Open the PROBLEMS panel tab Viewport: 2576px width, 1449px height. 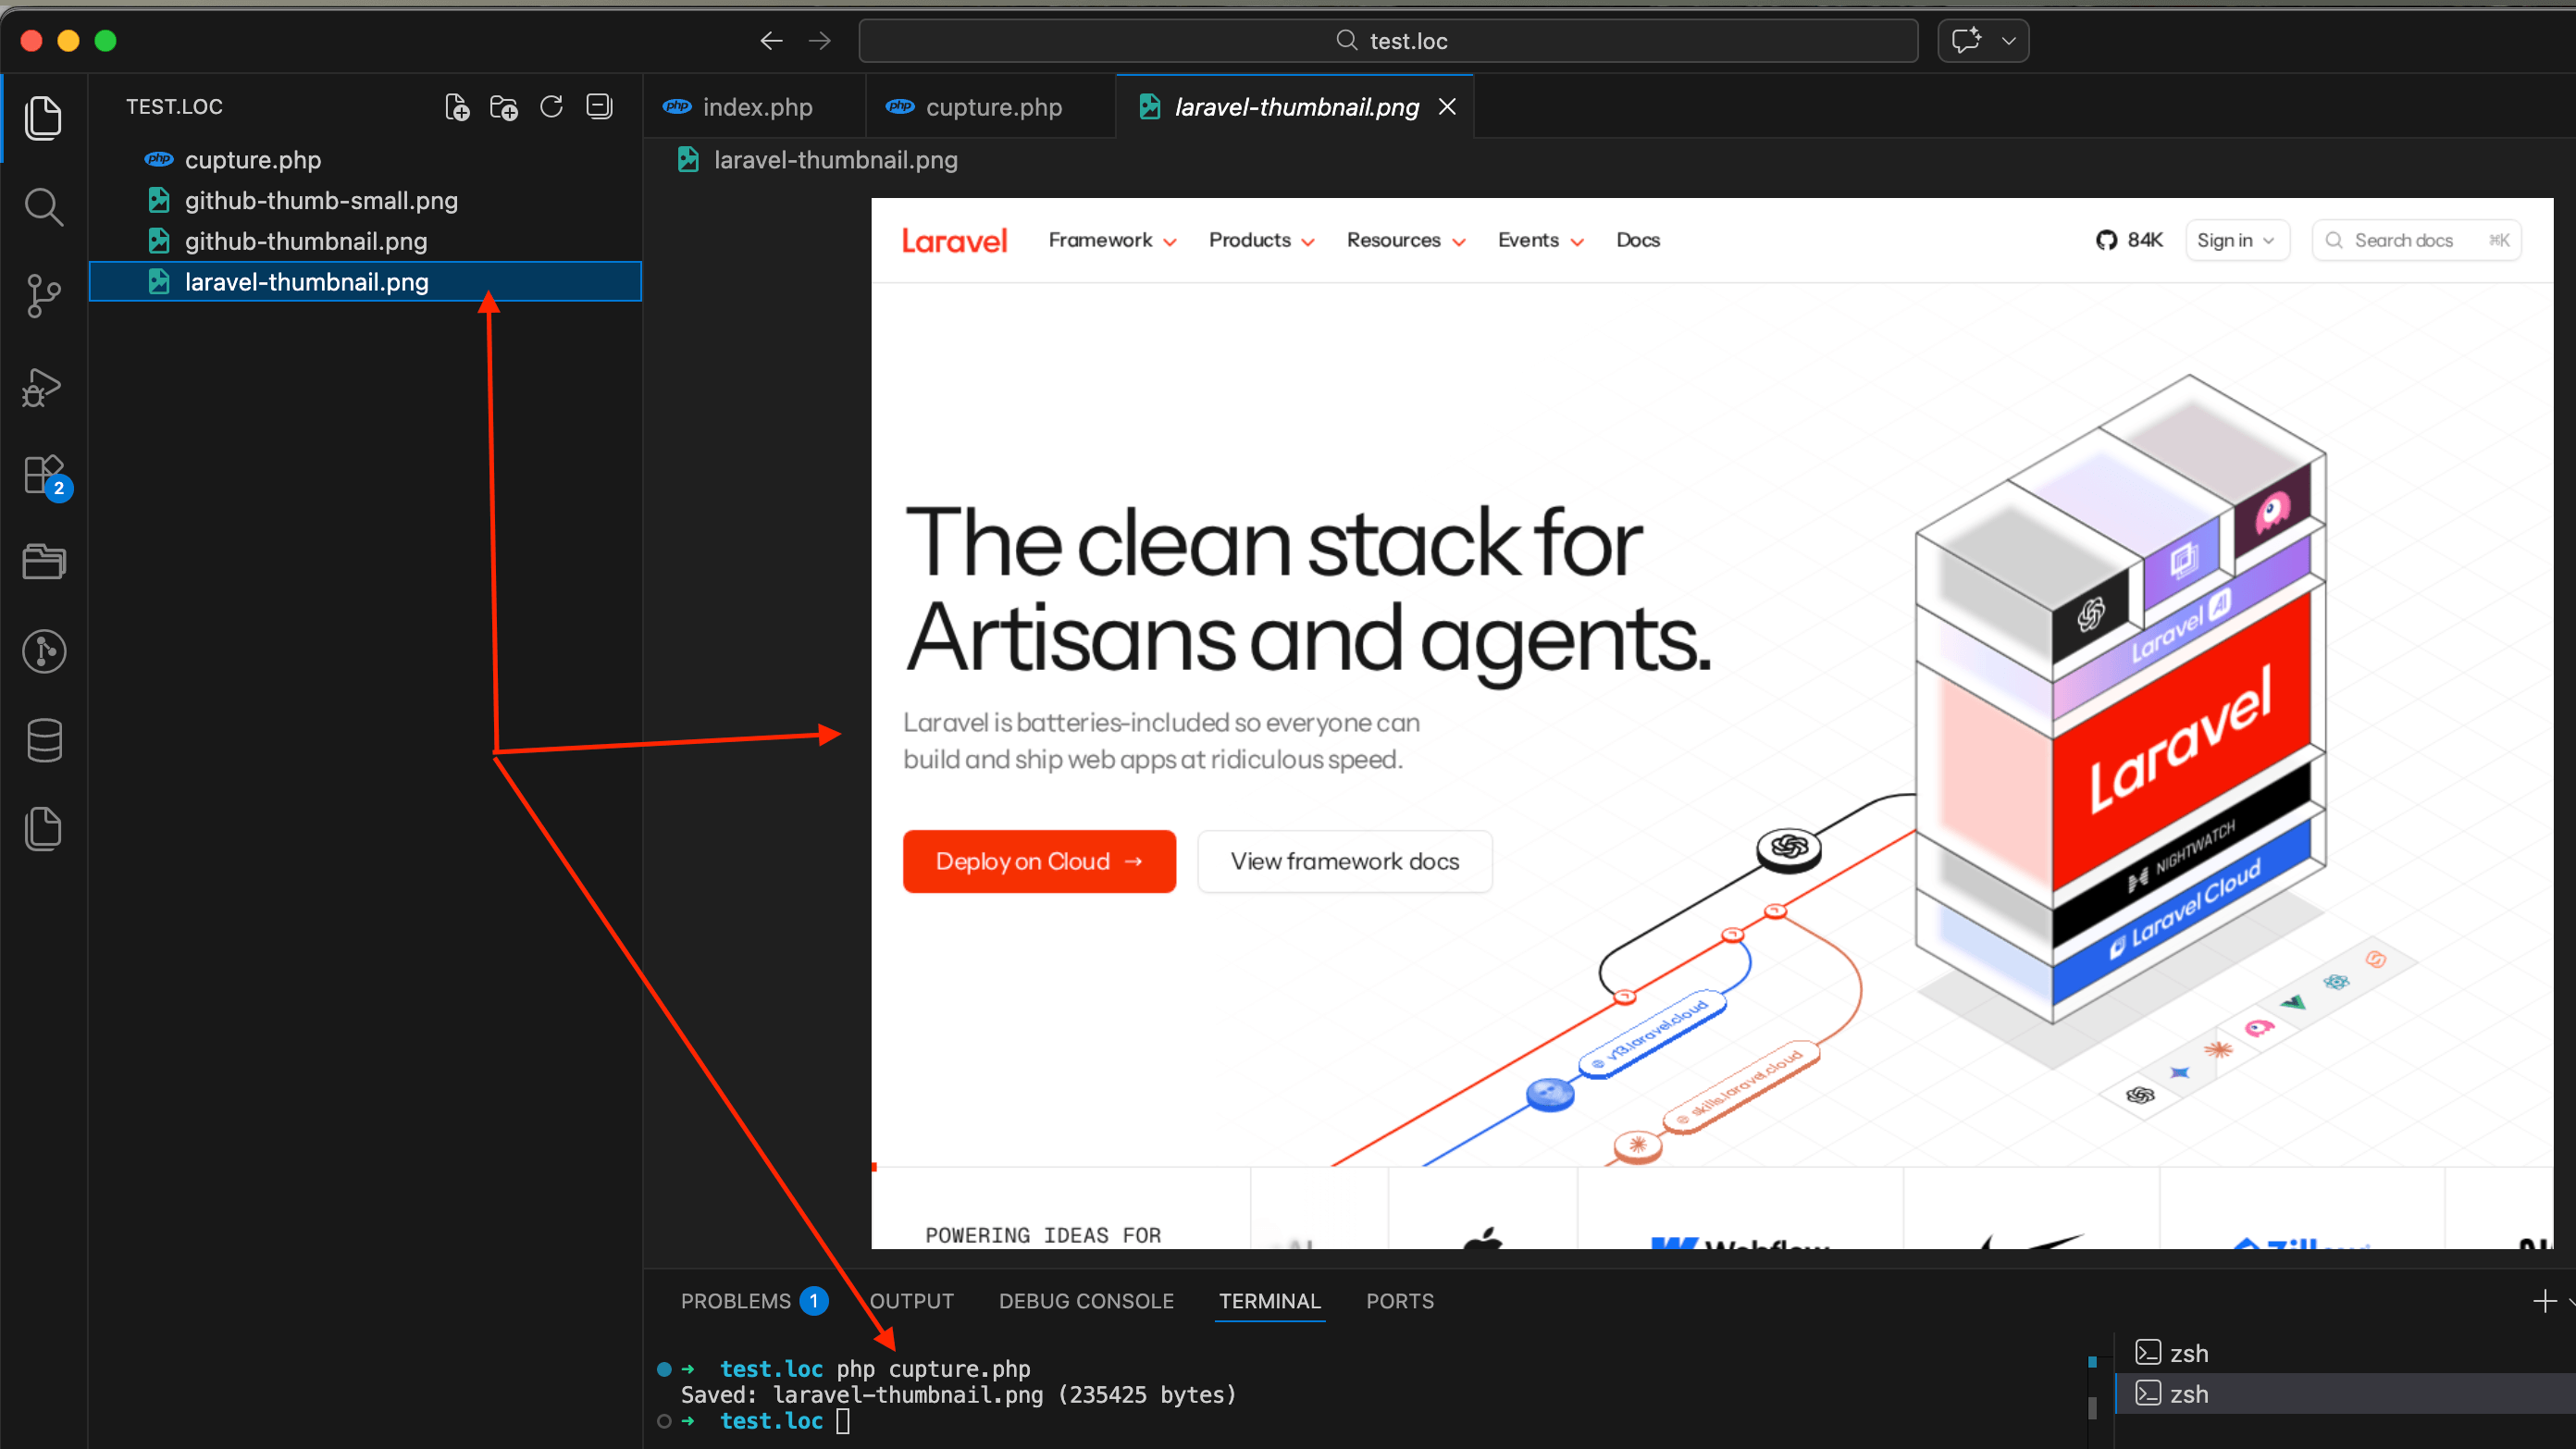(740, 1300)
